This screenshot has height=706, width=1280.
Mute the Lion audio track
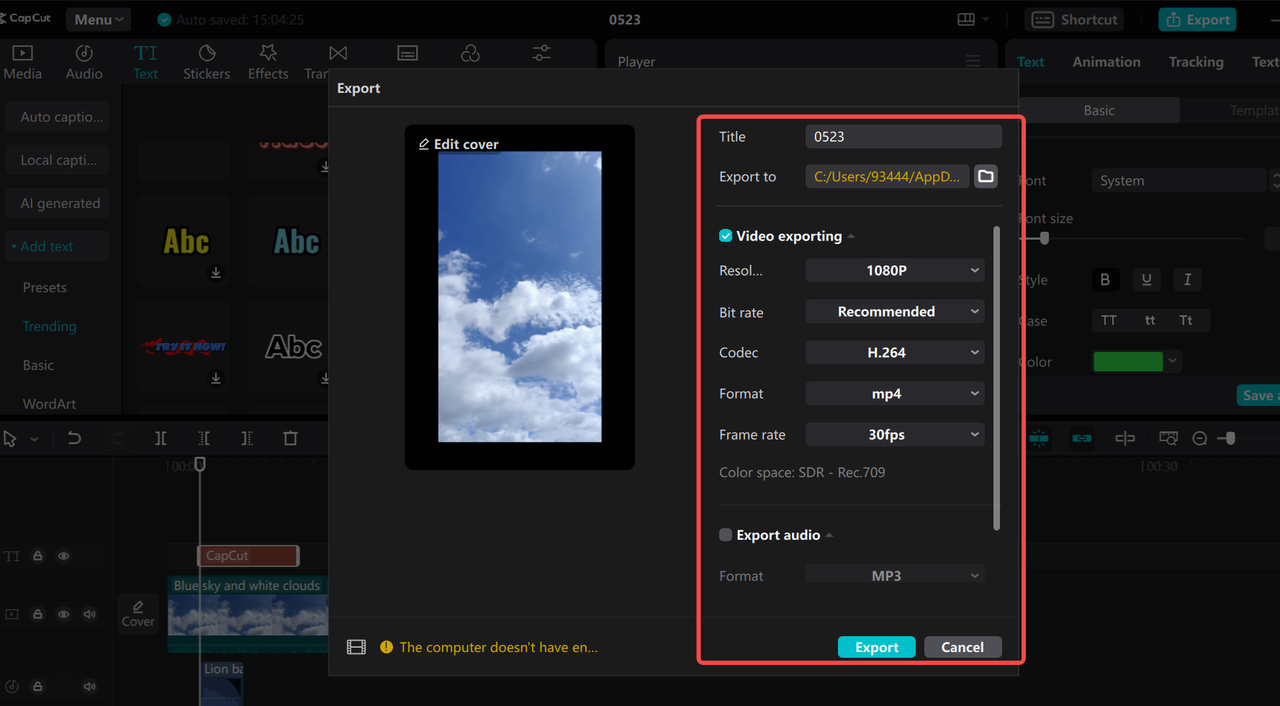90,687
